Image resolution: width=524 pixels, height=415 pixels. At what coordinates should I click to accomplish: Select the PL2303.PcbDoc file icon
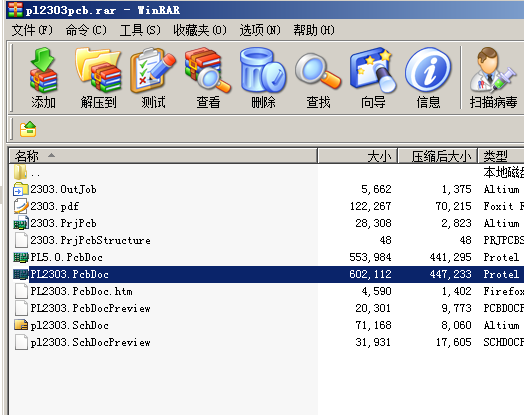pyautogui.click(x=21, y=274)
